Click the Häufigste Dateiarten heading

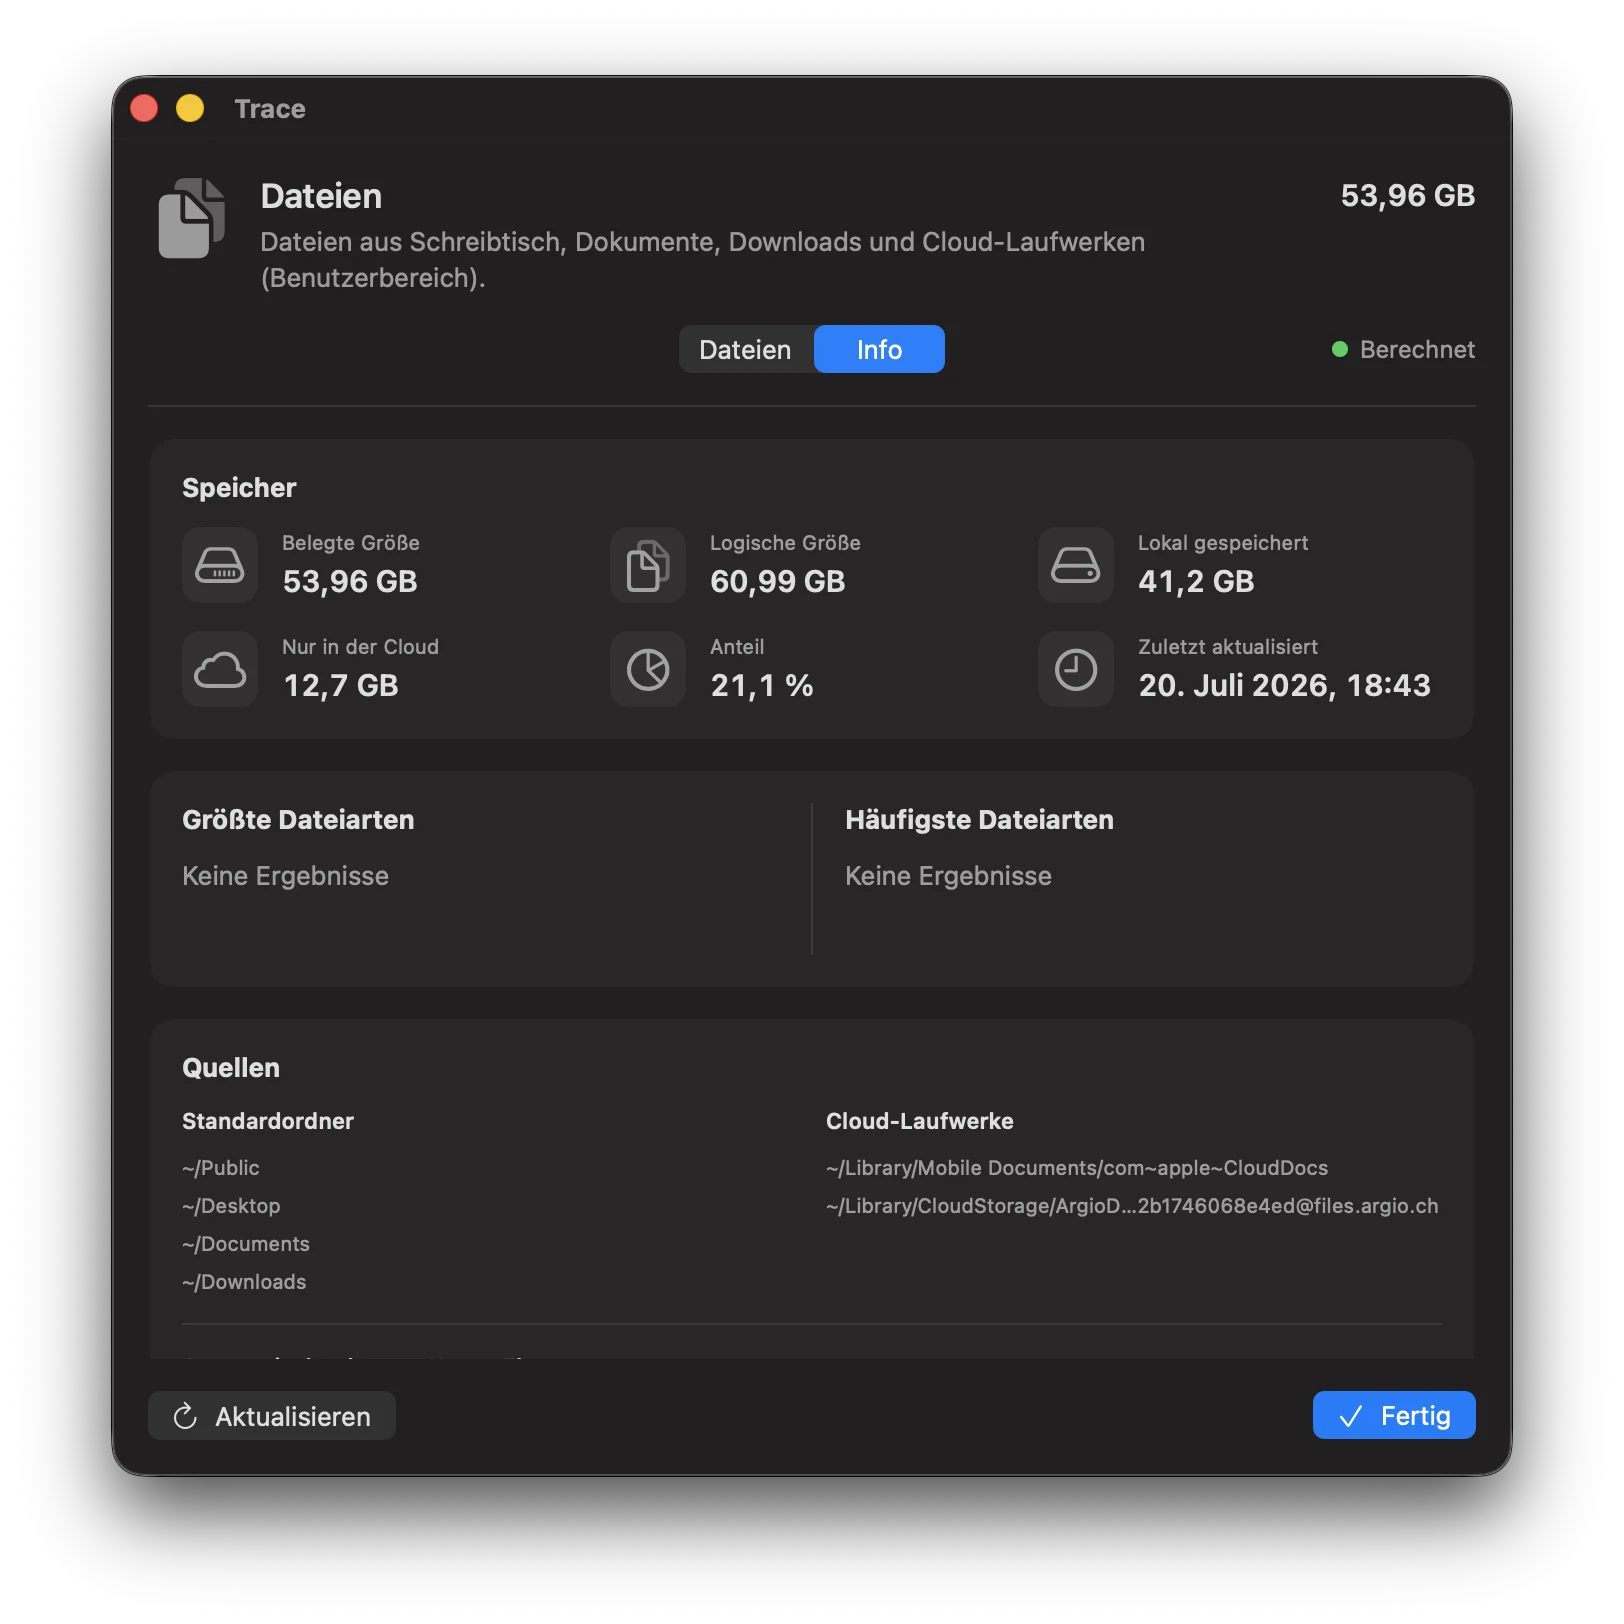[x=979, y=820]
